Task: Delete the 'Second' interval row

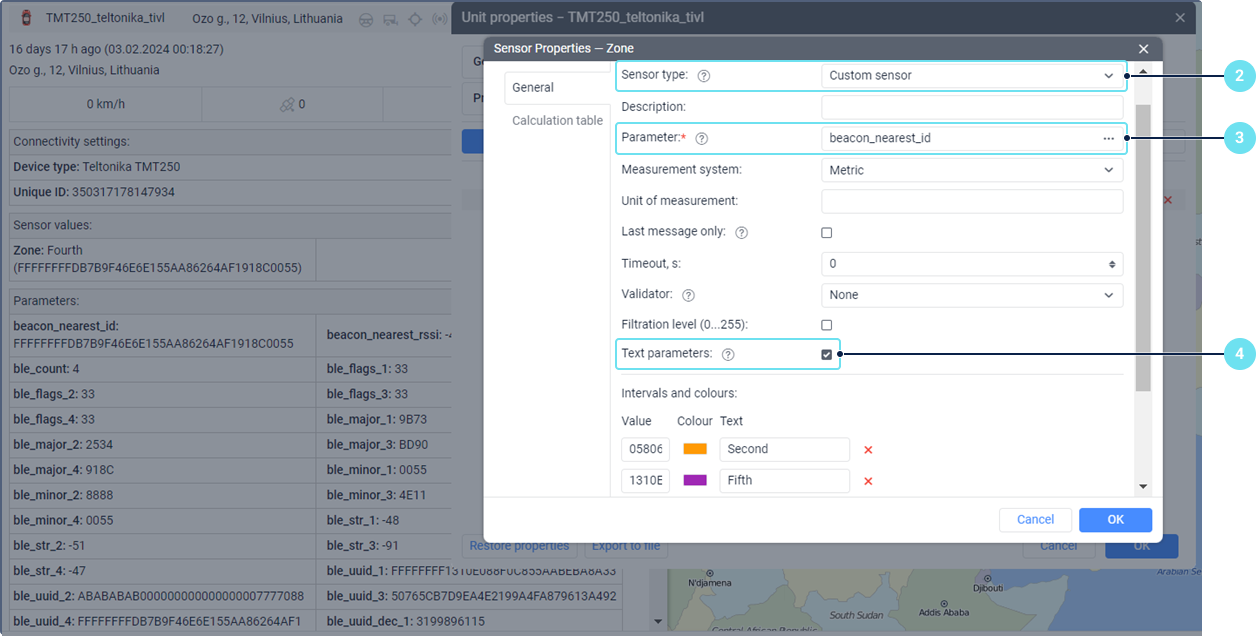Action: tap(868, 450)
